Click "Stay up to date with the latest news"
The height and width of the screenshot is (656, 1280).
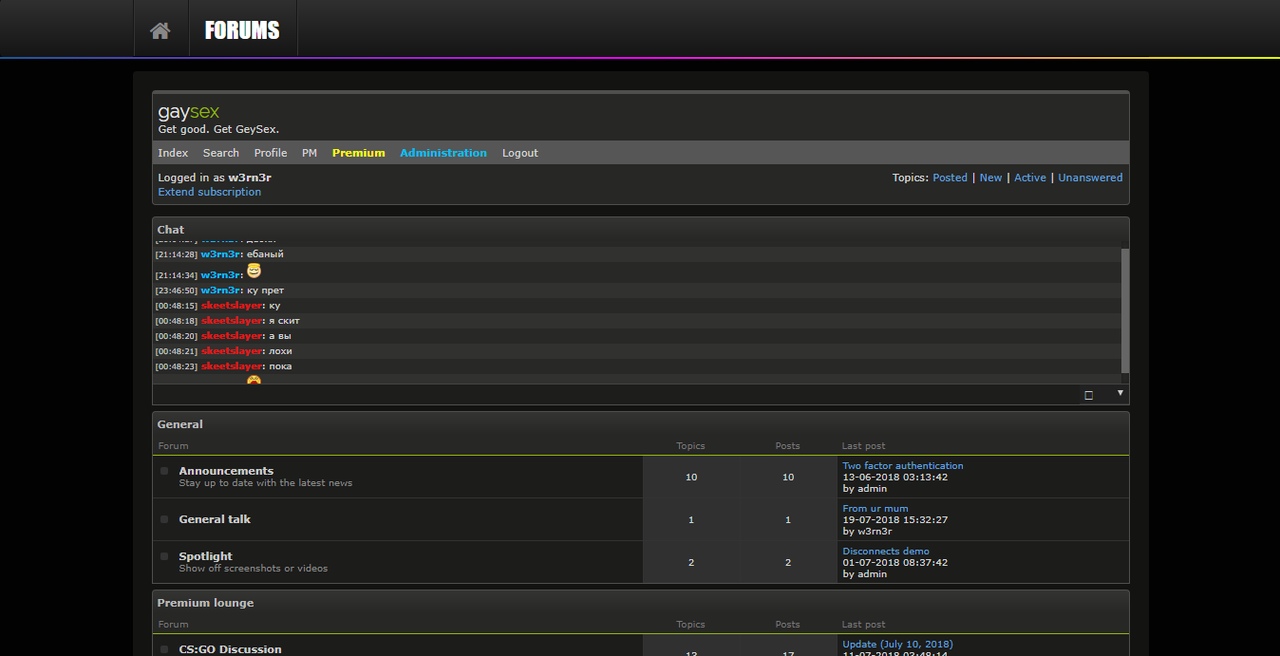point(266,483)
